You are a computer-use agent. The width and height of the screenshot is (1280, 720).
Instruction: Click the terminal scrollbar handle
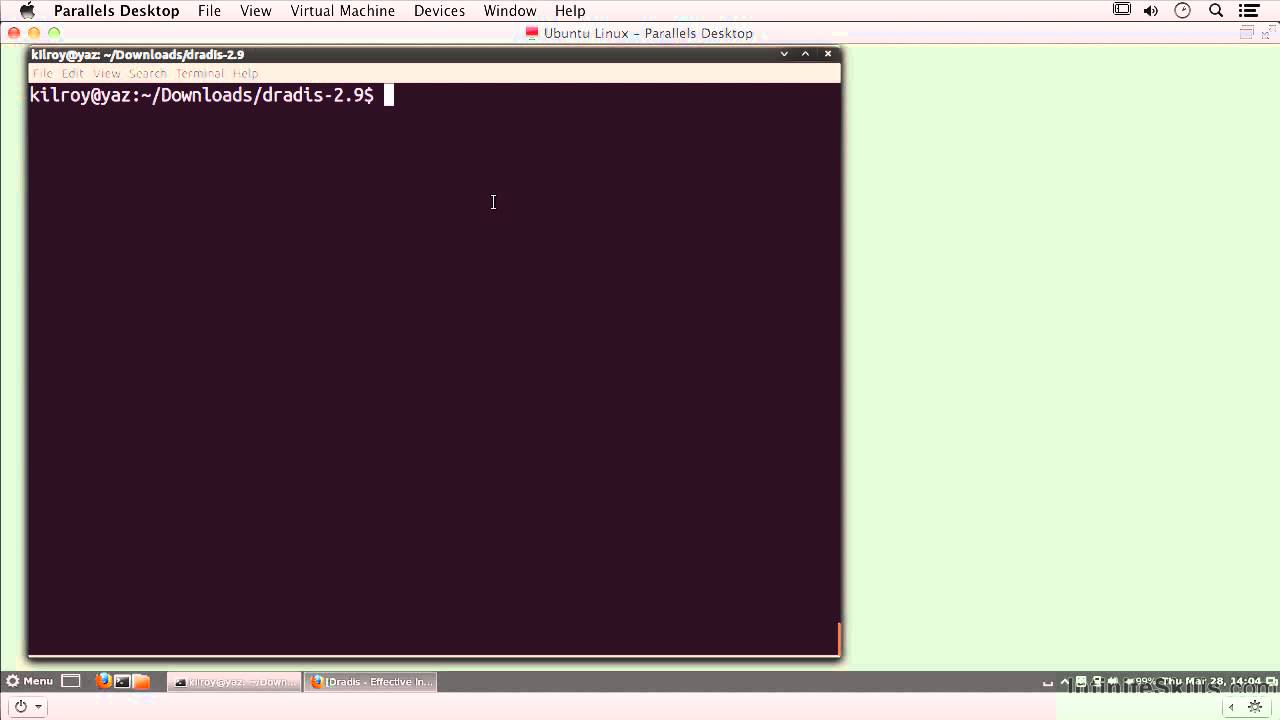839,638
